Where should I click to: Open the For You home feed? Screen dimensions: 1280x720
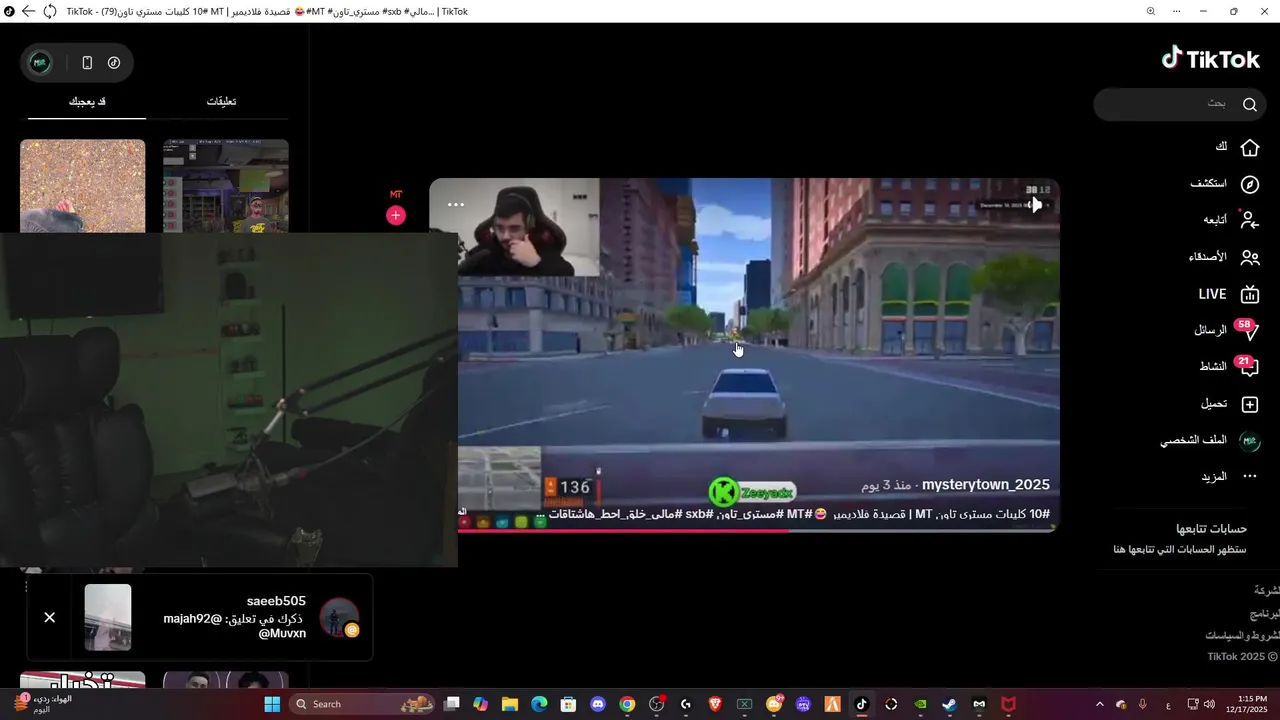coord(1236,147)
